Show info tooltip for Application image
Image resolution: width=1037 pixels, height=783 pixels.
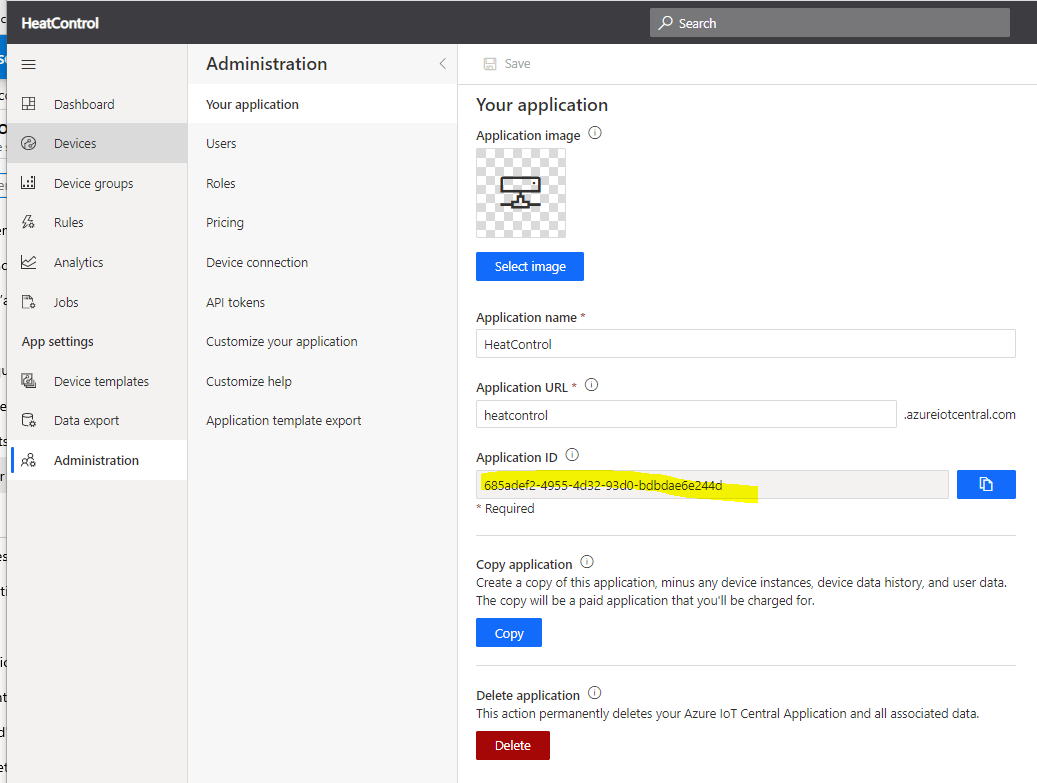(x=595, y=133)
